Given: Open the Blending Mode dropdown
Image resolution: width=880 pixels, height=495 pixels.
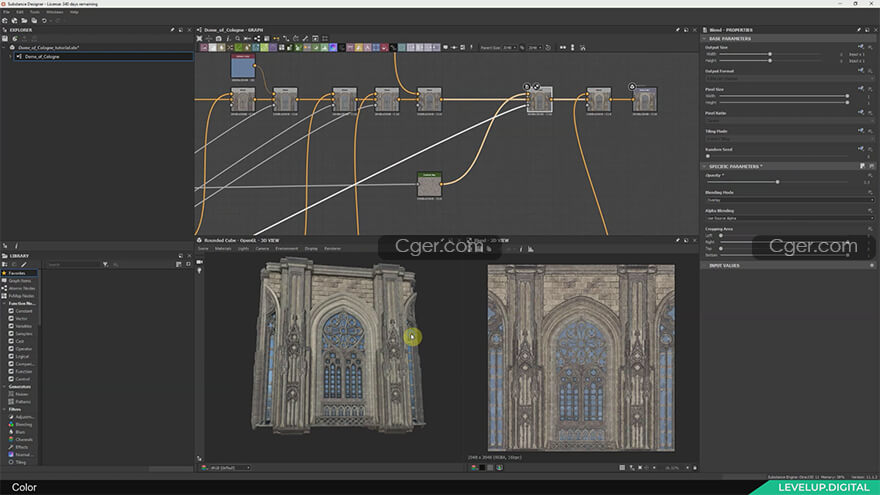Looking at the screenshot, I should pyautogui.click(x=790, y=200).
